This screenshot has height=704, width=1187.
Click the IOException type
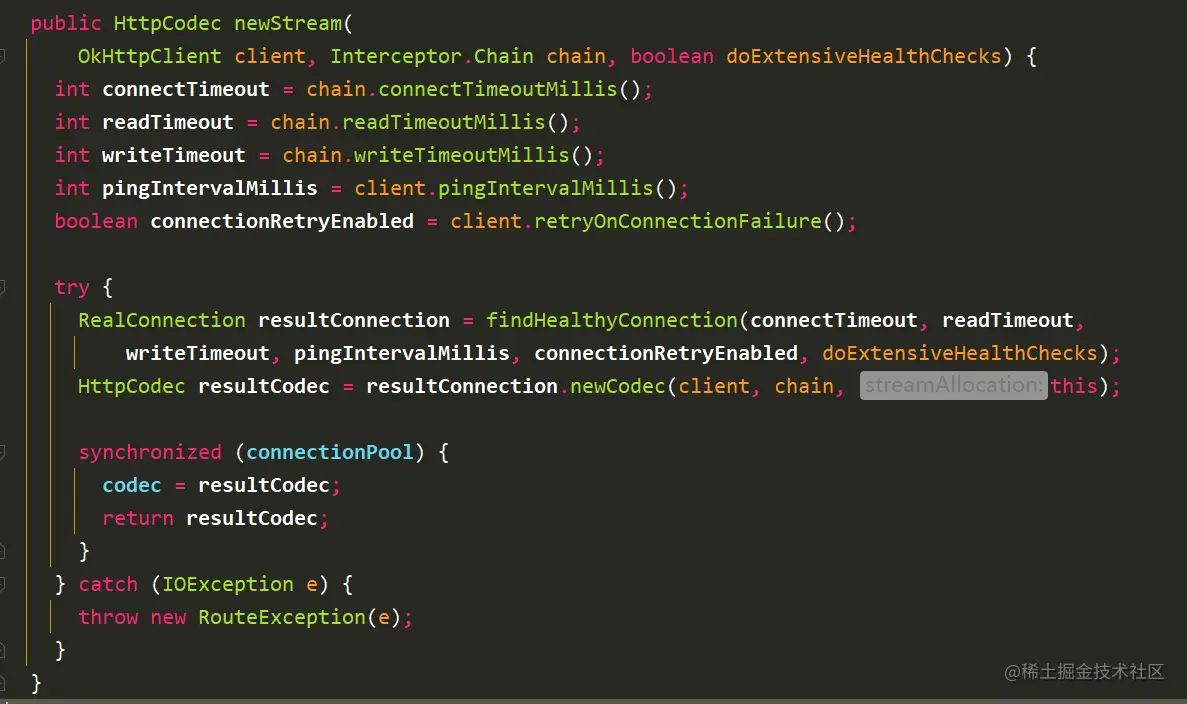pos(228,584)
